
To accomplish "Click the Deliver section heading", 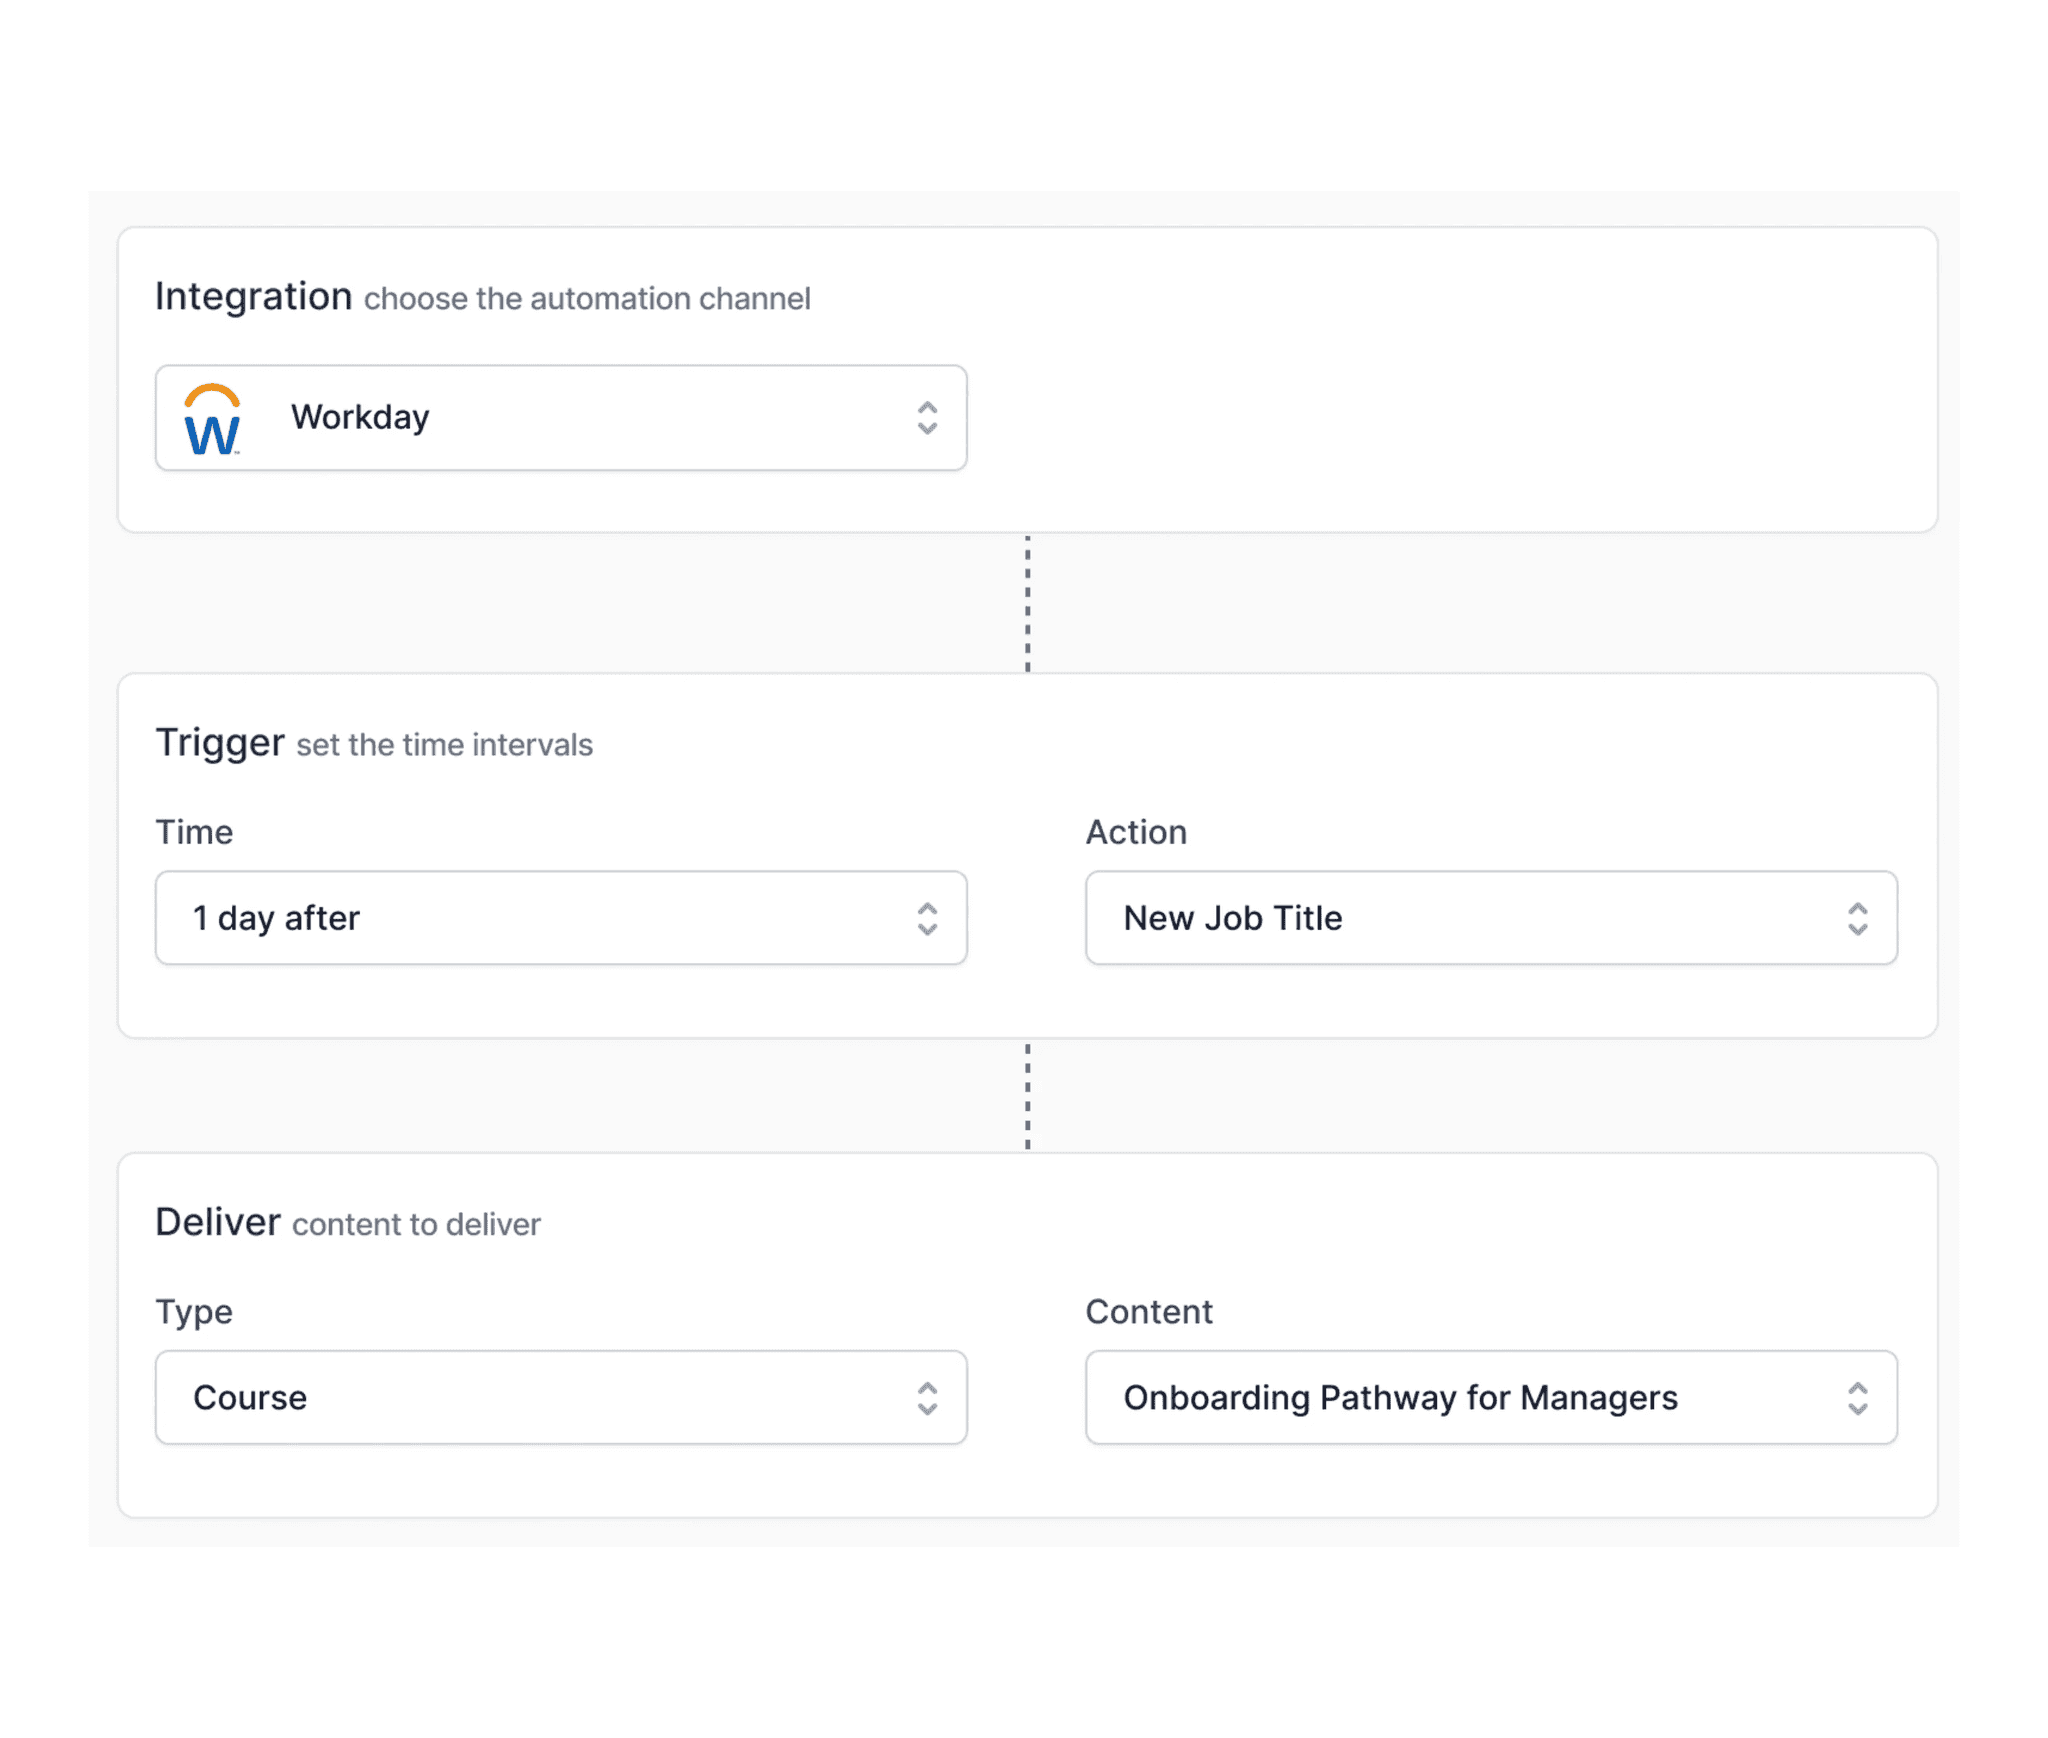I will pos(218,1222).
